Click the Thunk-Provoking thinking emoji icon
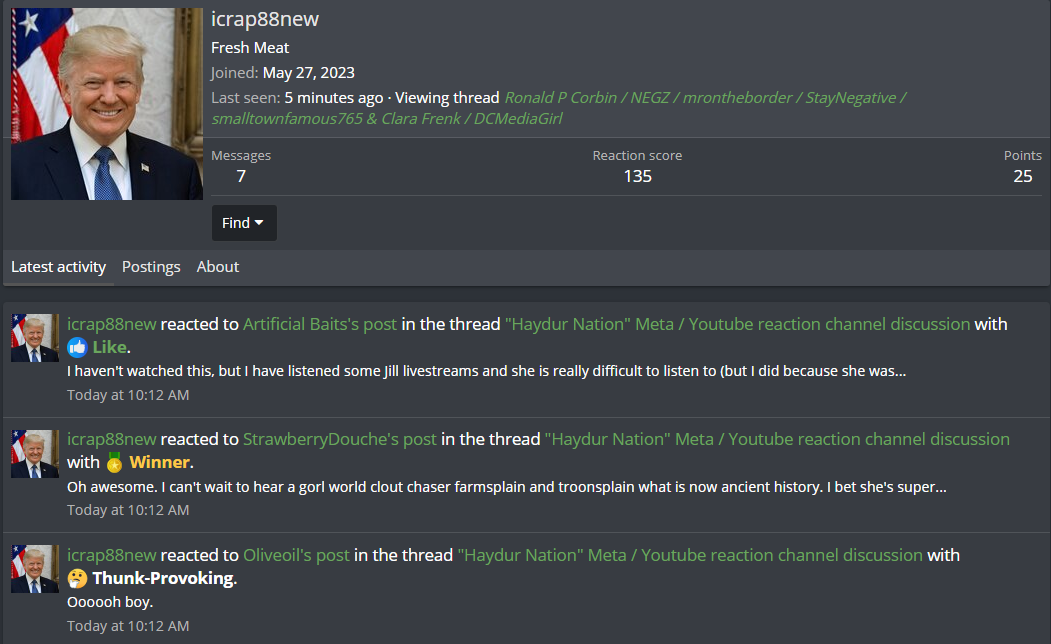 coord(78,578)
